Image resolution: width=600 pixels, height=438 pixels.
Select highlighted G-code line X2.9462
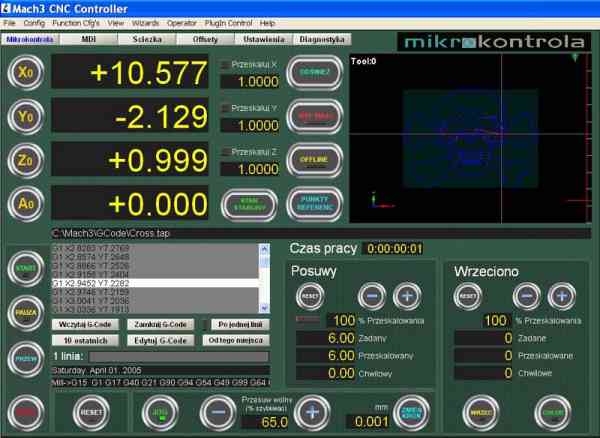[x=155, y=283]
